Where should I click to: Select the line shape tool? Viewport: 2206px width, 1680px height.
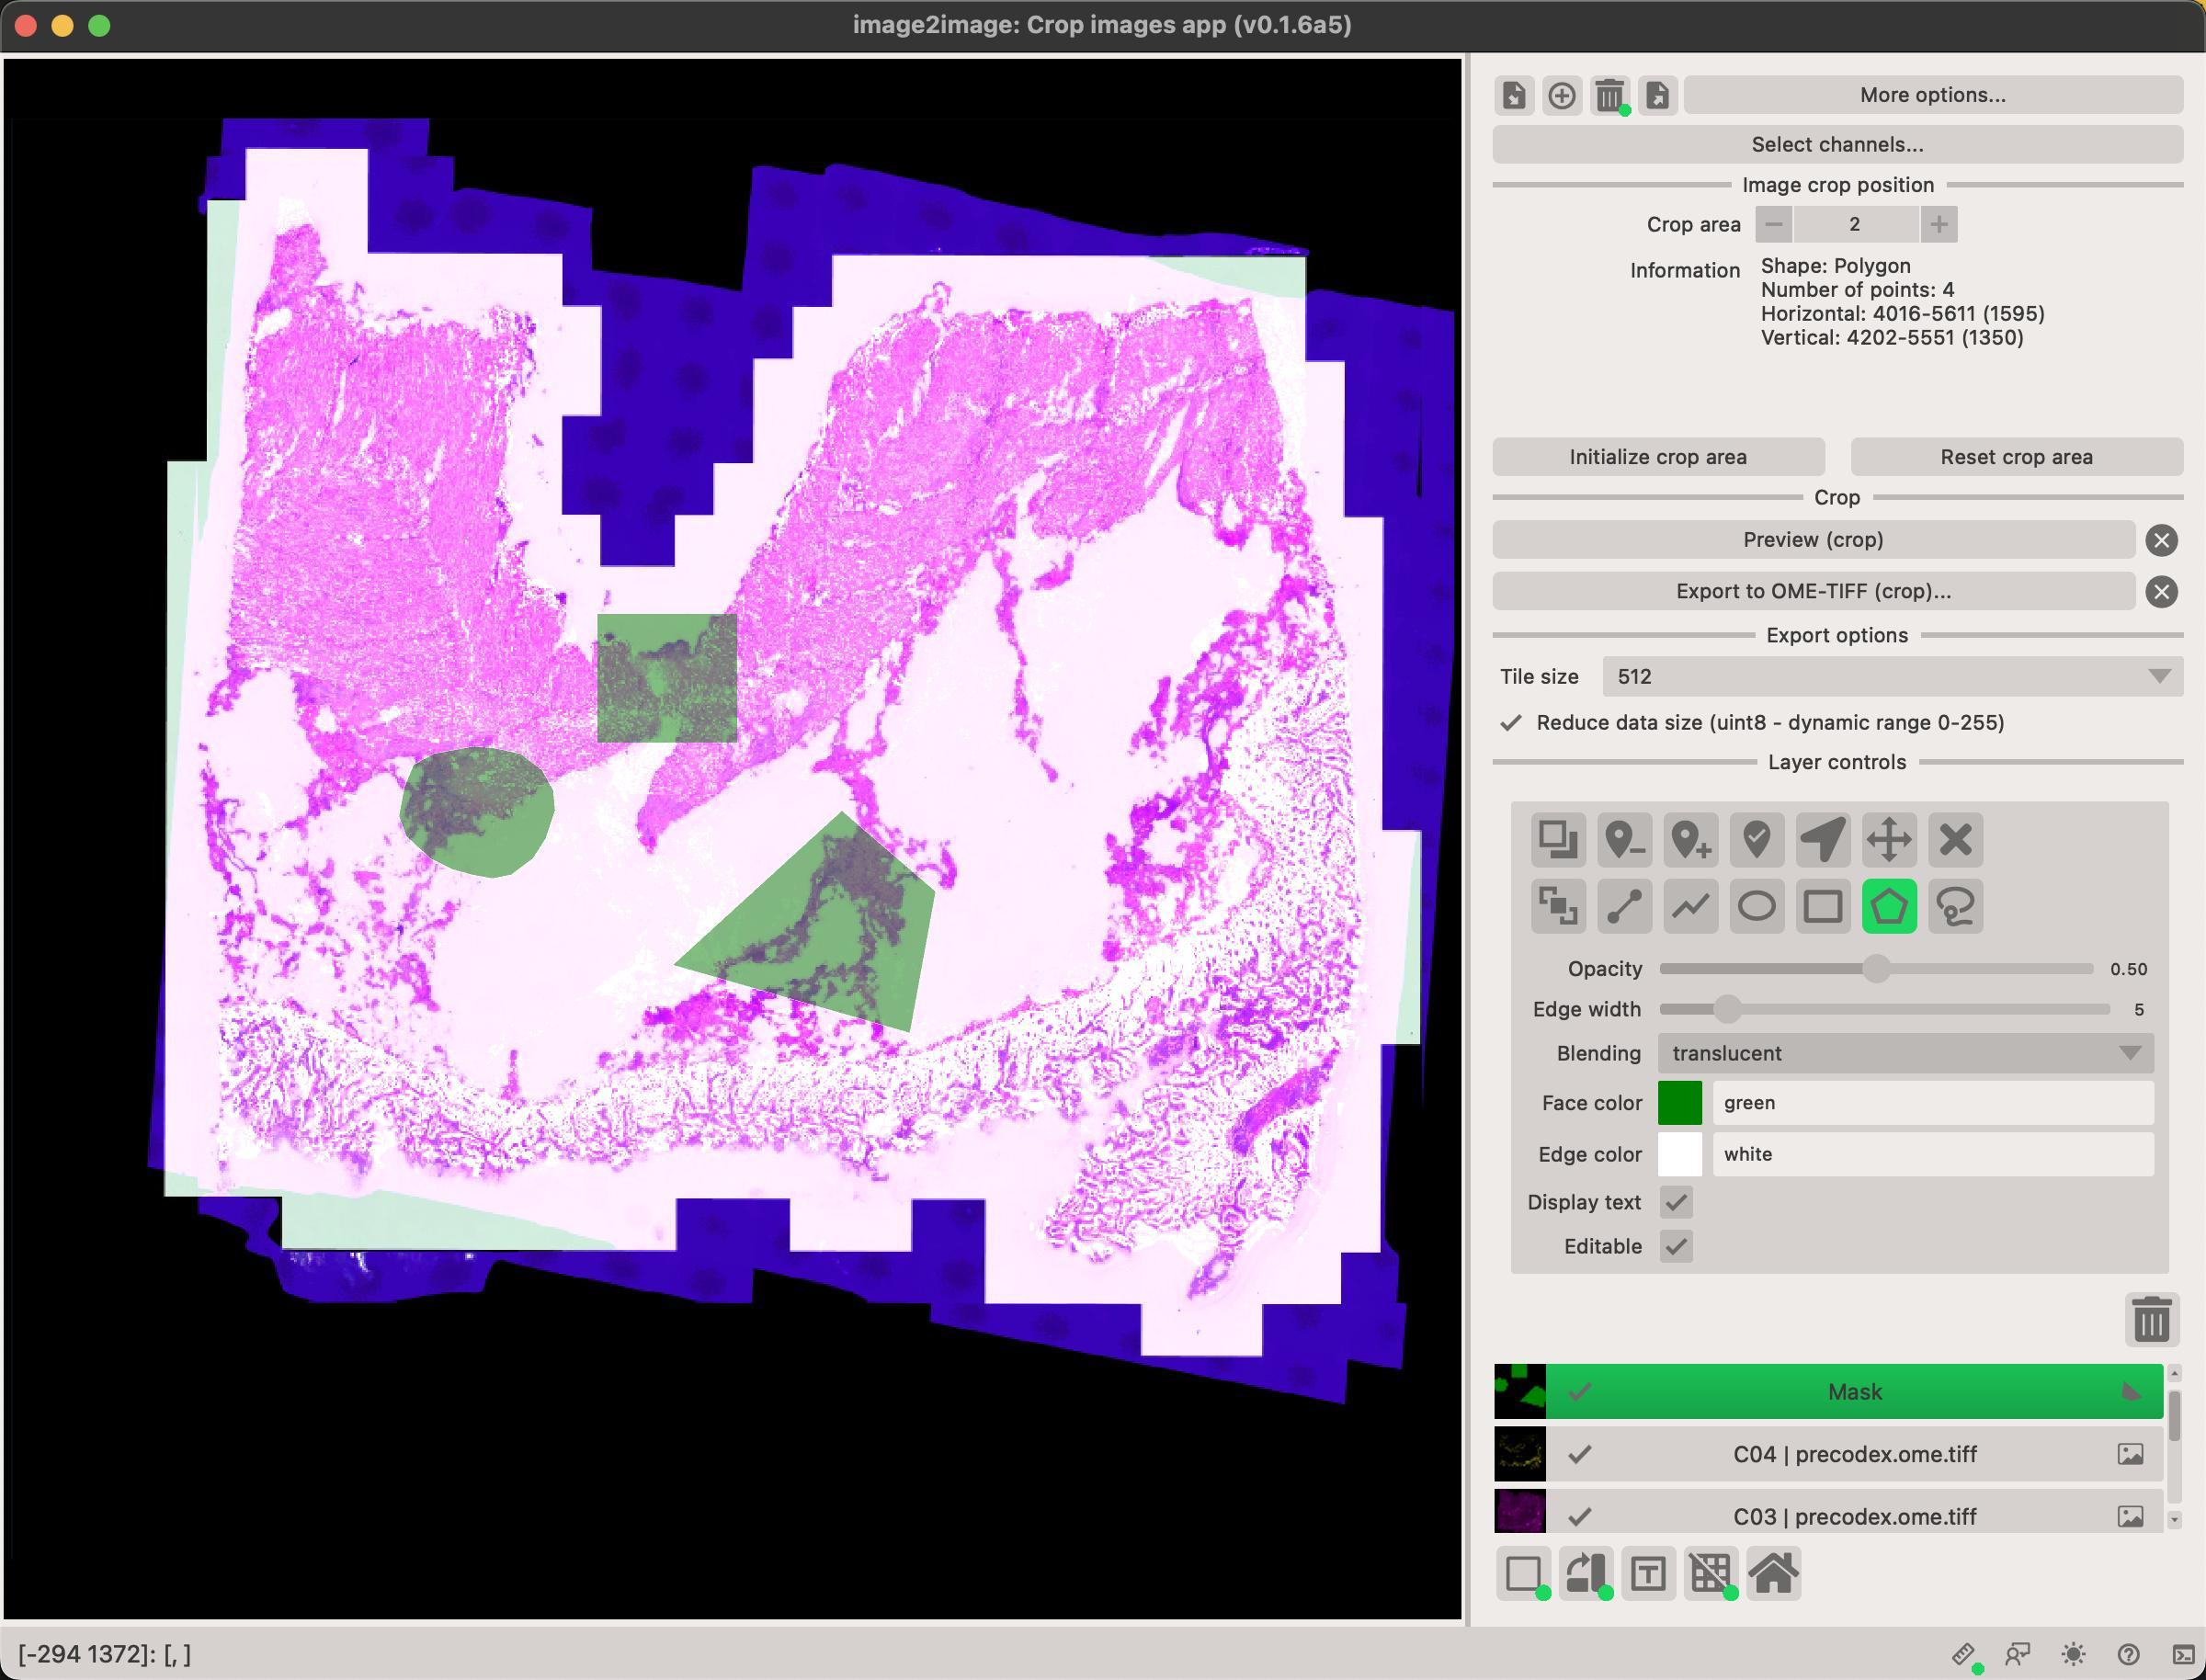[x=1624, y=906]
